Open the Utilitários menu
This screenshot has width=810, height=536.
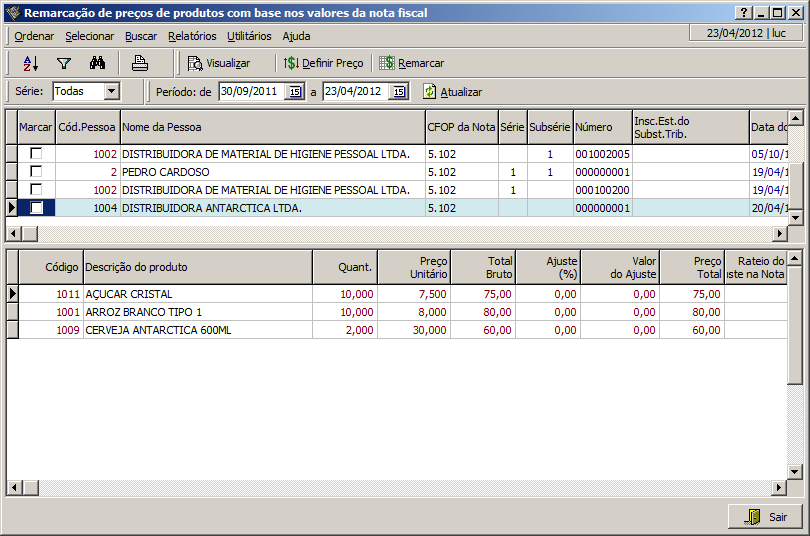pos(249,36)
